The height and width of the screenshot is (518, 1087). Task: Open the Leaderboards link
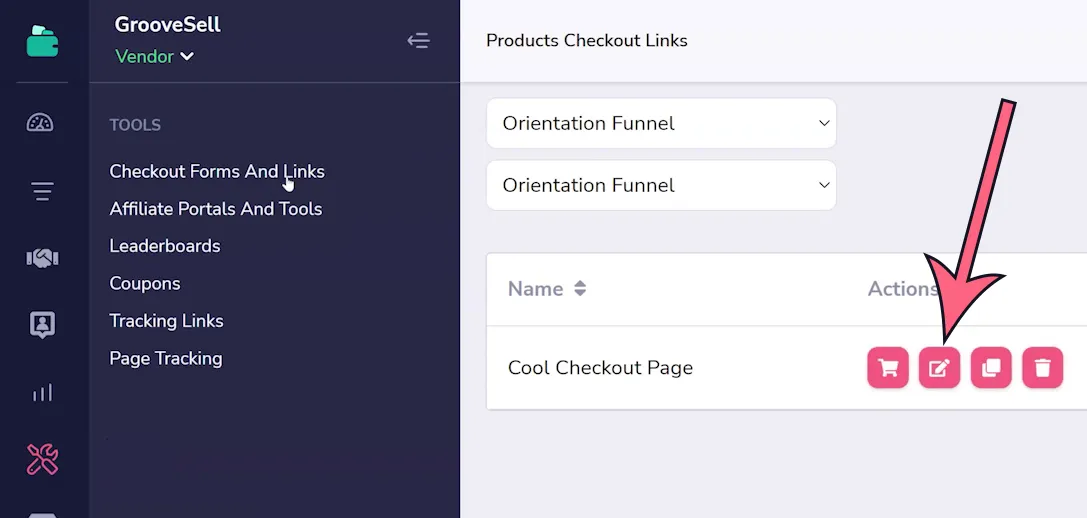(165, 246)
